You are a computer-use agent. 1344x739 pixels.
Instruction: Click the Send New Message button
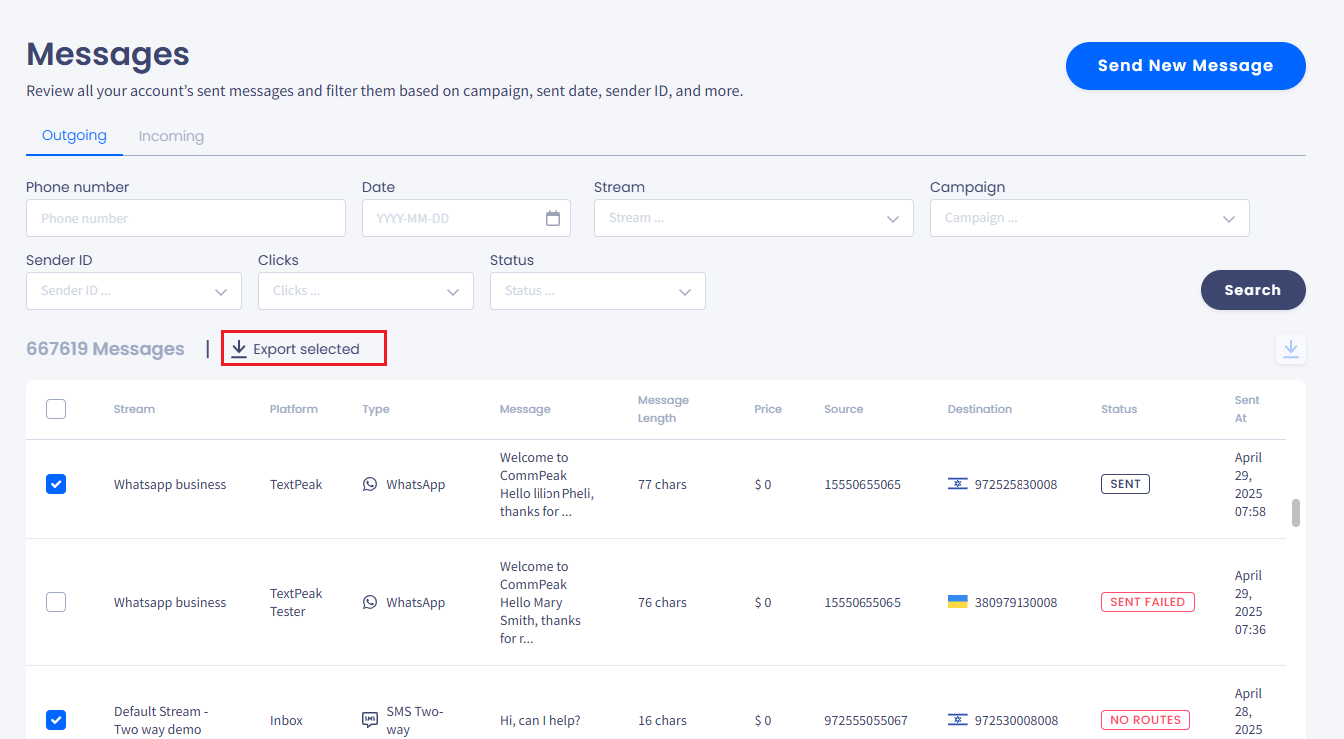point(1186,66)
